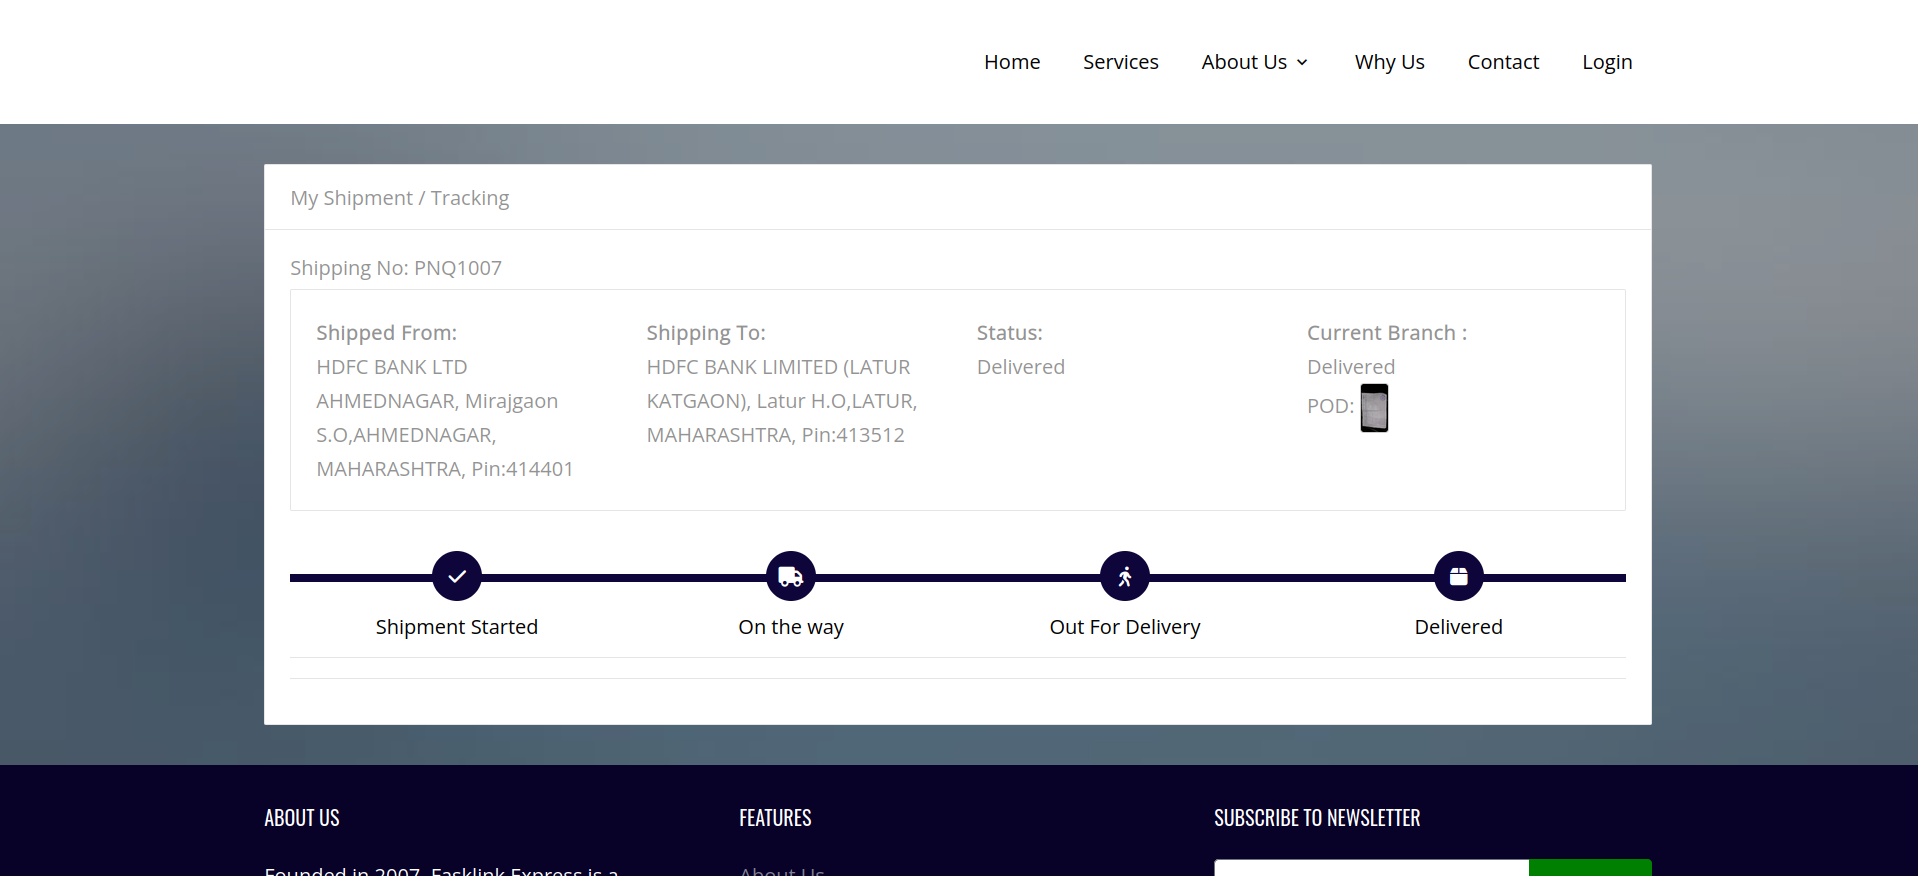Click the SUBSCRIBE TO NEWSLETTER heading
Screen dimensions: 1918x876
pos(1317,818)
